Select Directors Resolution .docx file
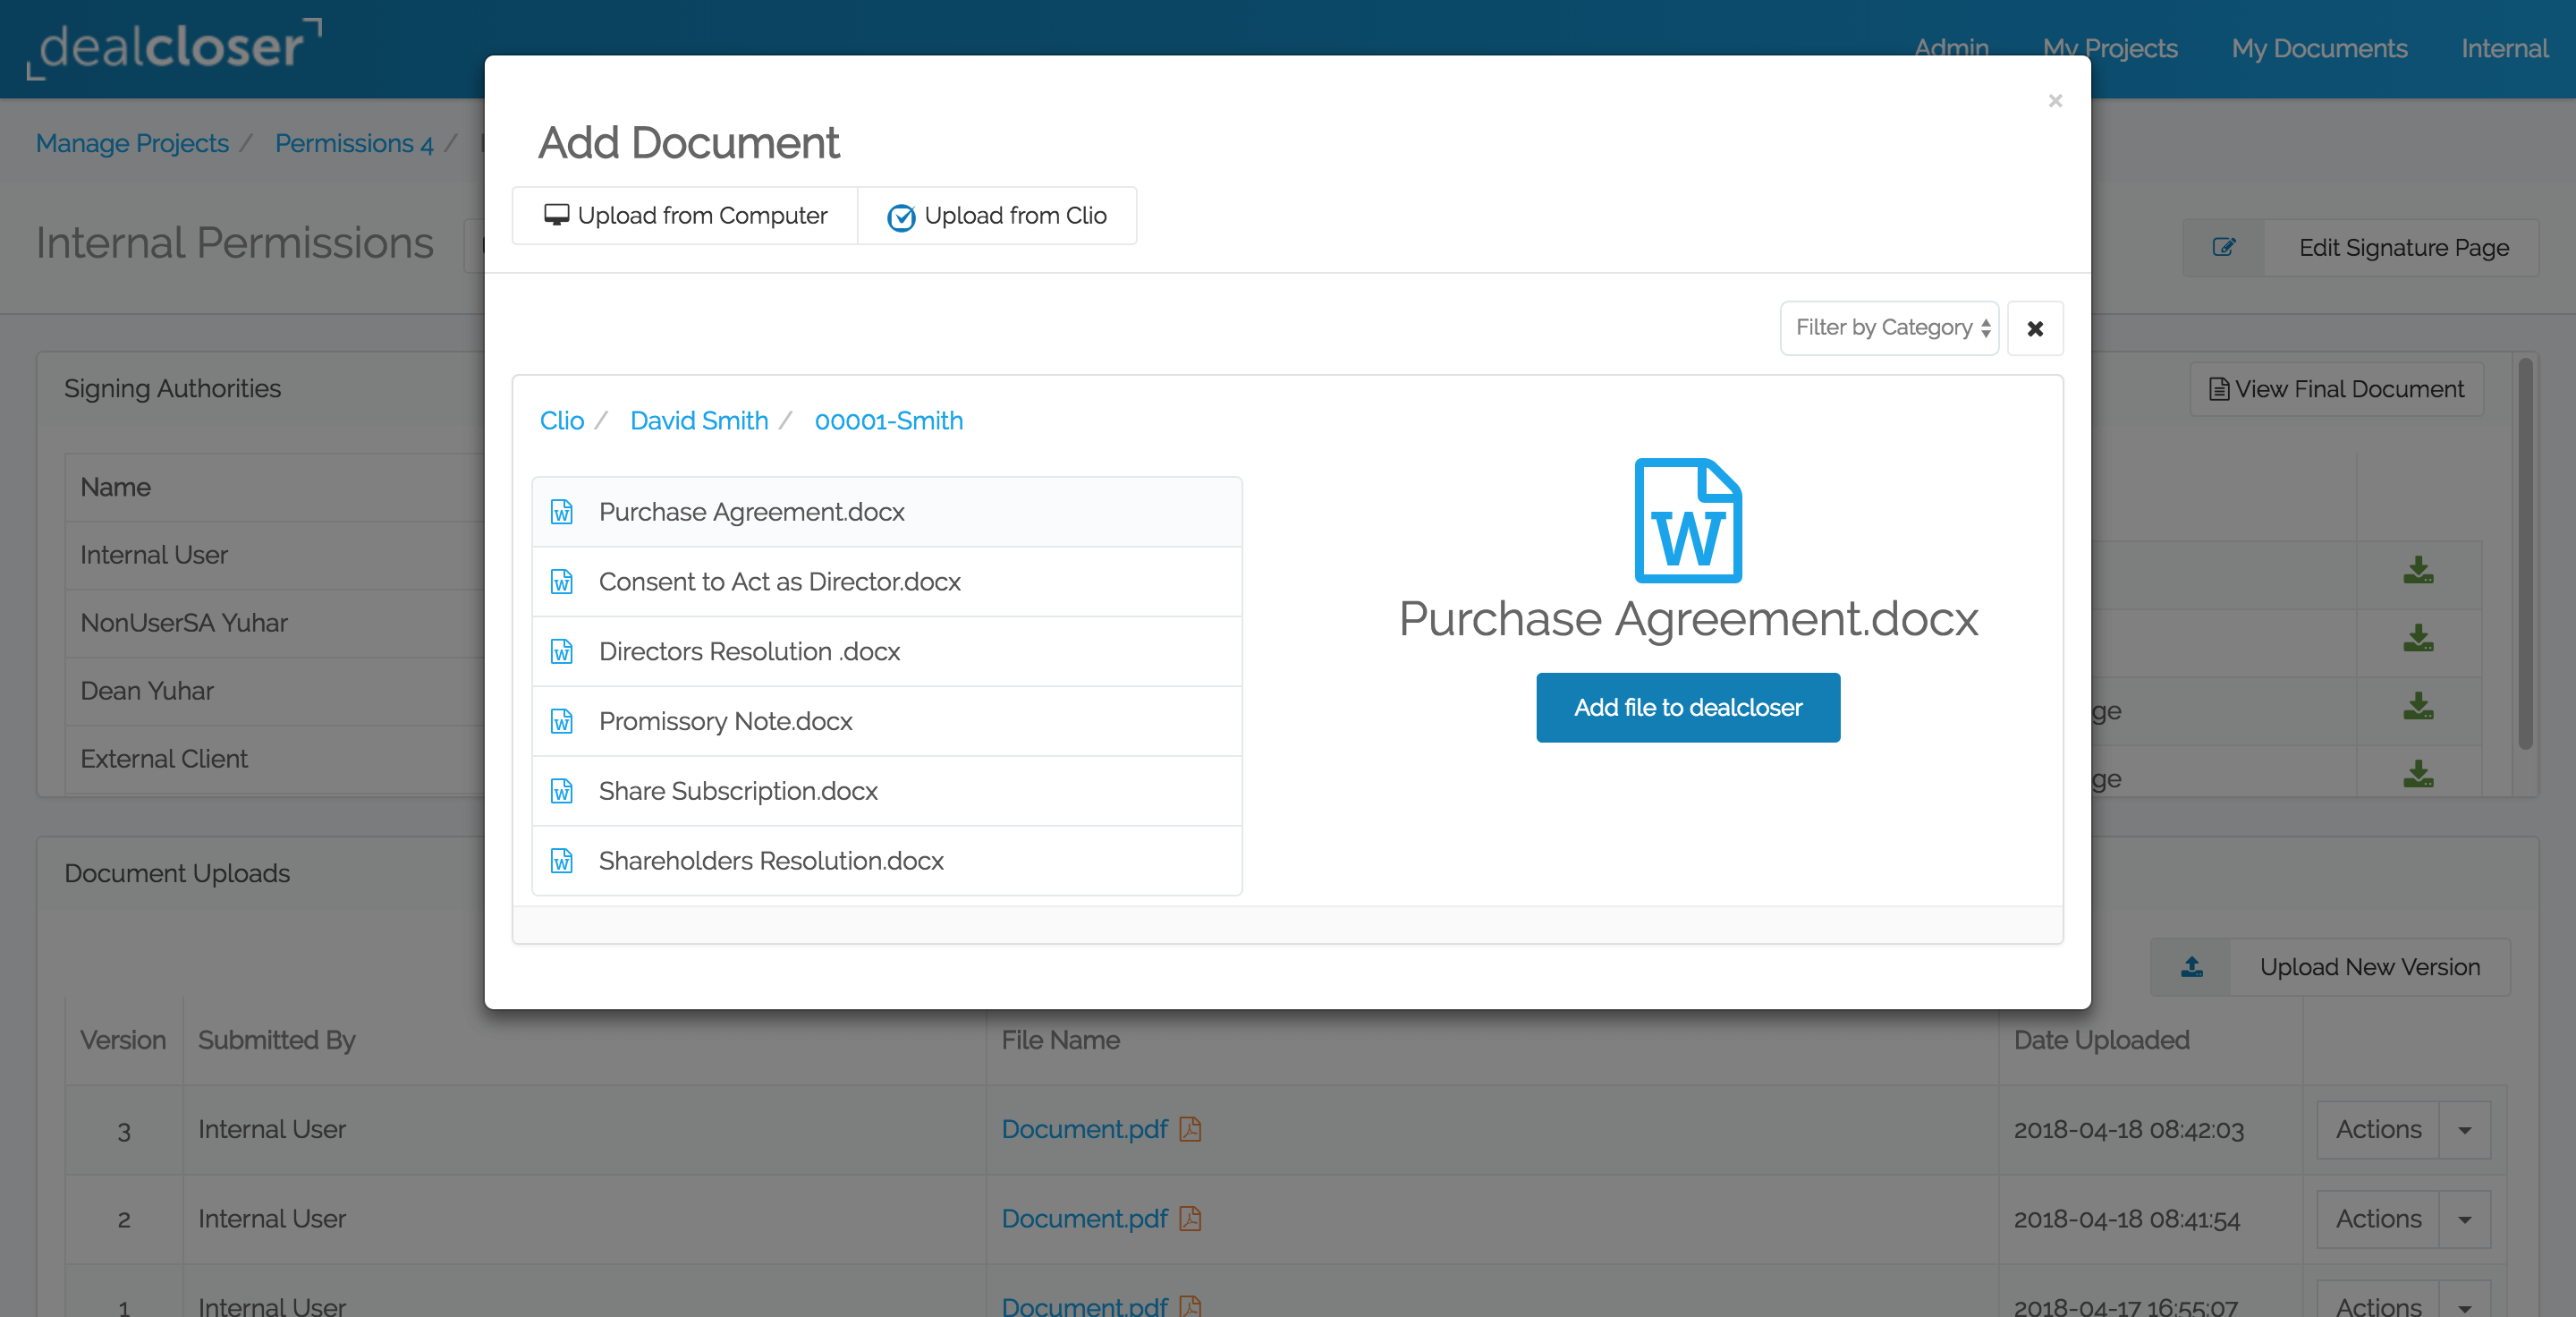 (x=887, y=652)
